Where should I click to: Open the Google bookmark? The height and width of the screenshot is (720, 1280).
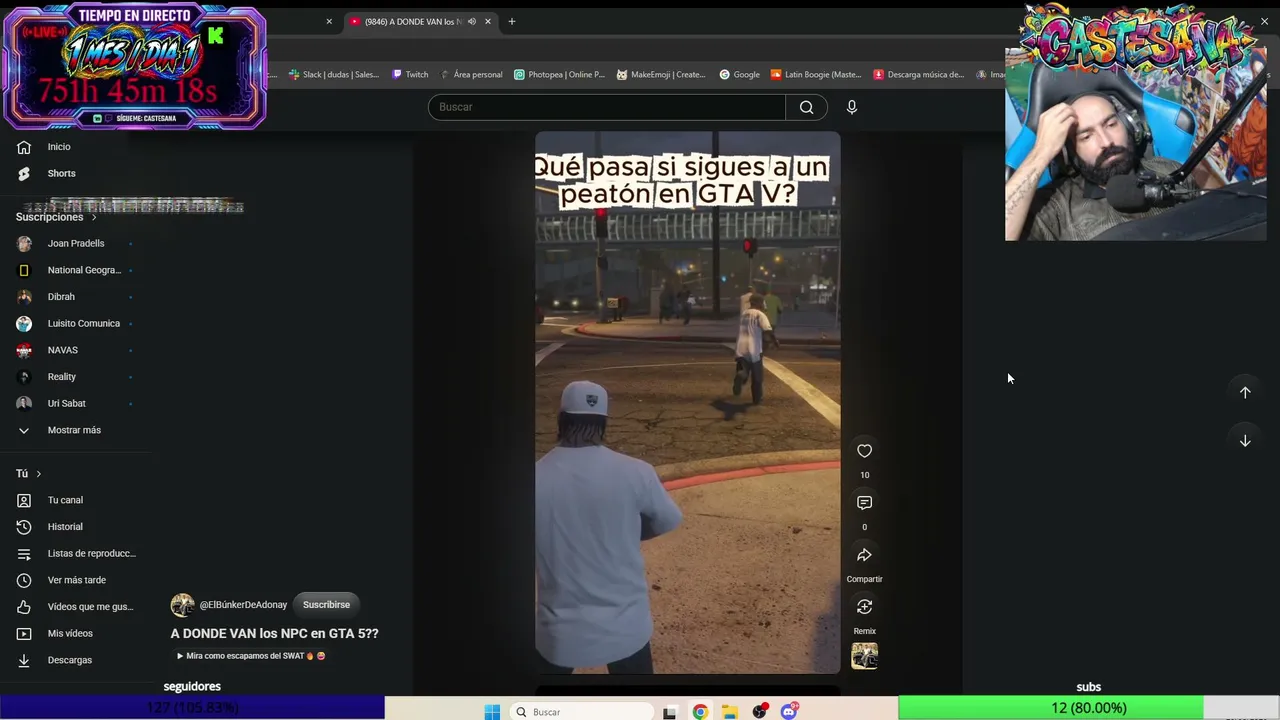[740, 74]
